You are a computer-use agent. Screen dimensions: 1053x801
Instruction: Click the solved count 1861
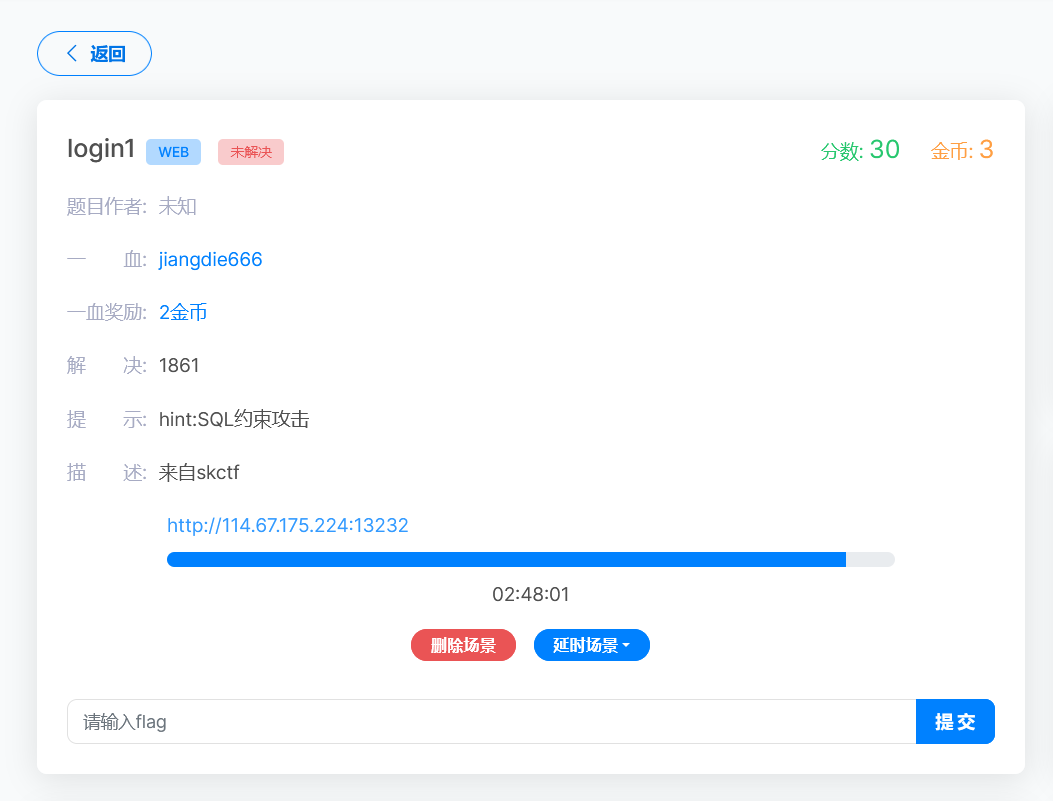click(x=179, y=365)
